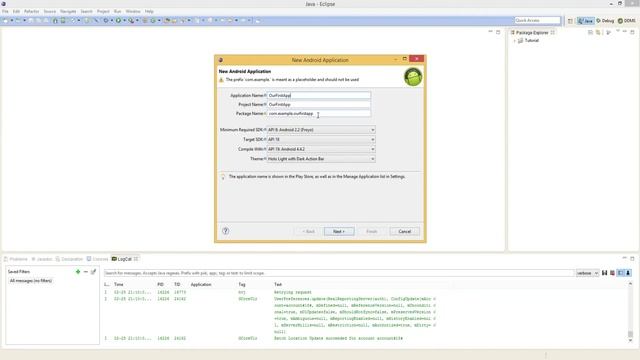
Task: Clear the LogCat log with the red icon
Action: tap(612, 273)
